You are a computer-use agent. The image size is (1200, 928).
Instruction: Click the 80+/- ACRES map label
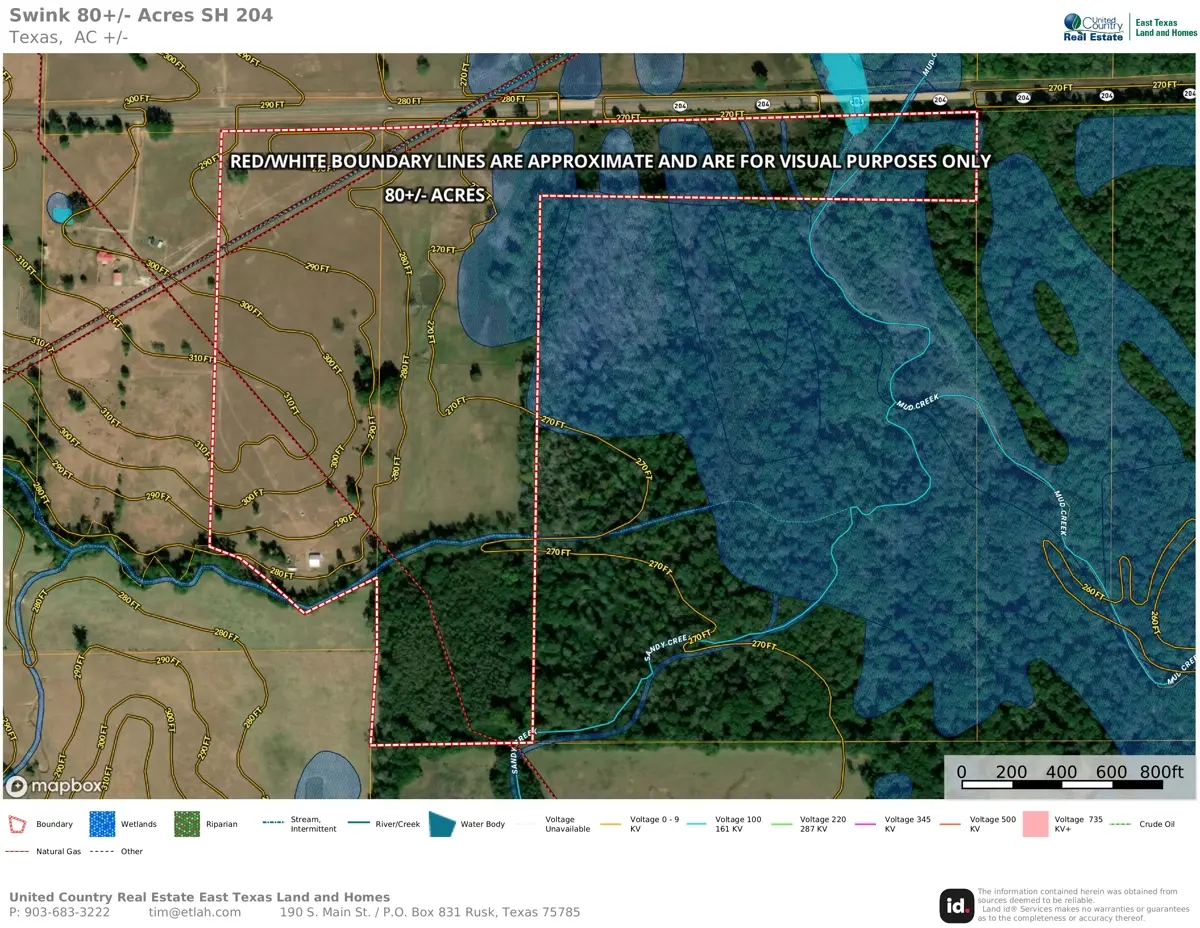pyautogui.click(x=434, y=195)
